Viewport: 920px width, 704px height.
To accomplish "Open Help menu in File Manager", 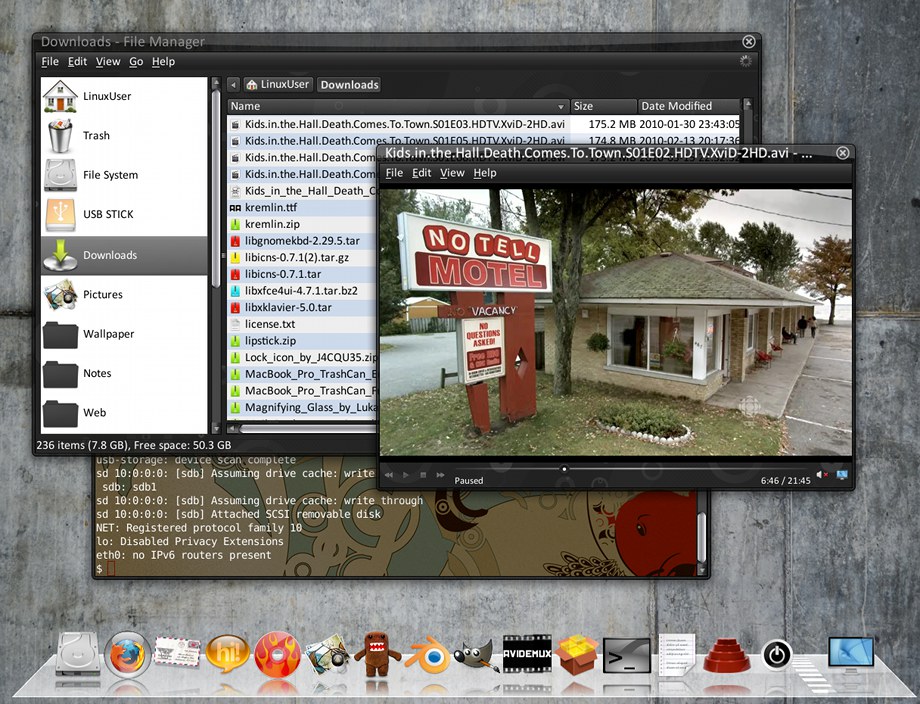I will (163, 62).
